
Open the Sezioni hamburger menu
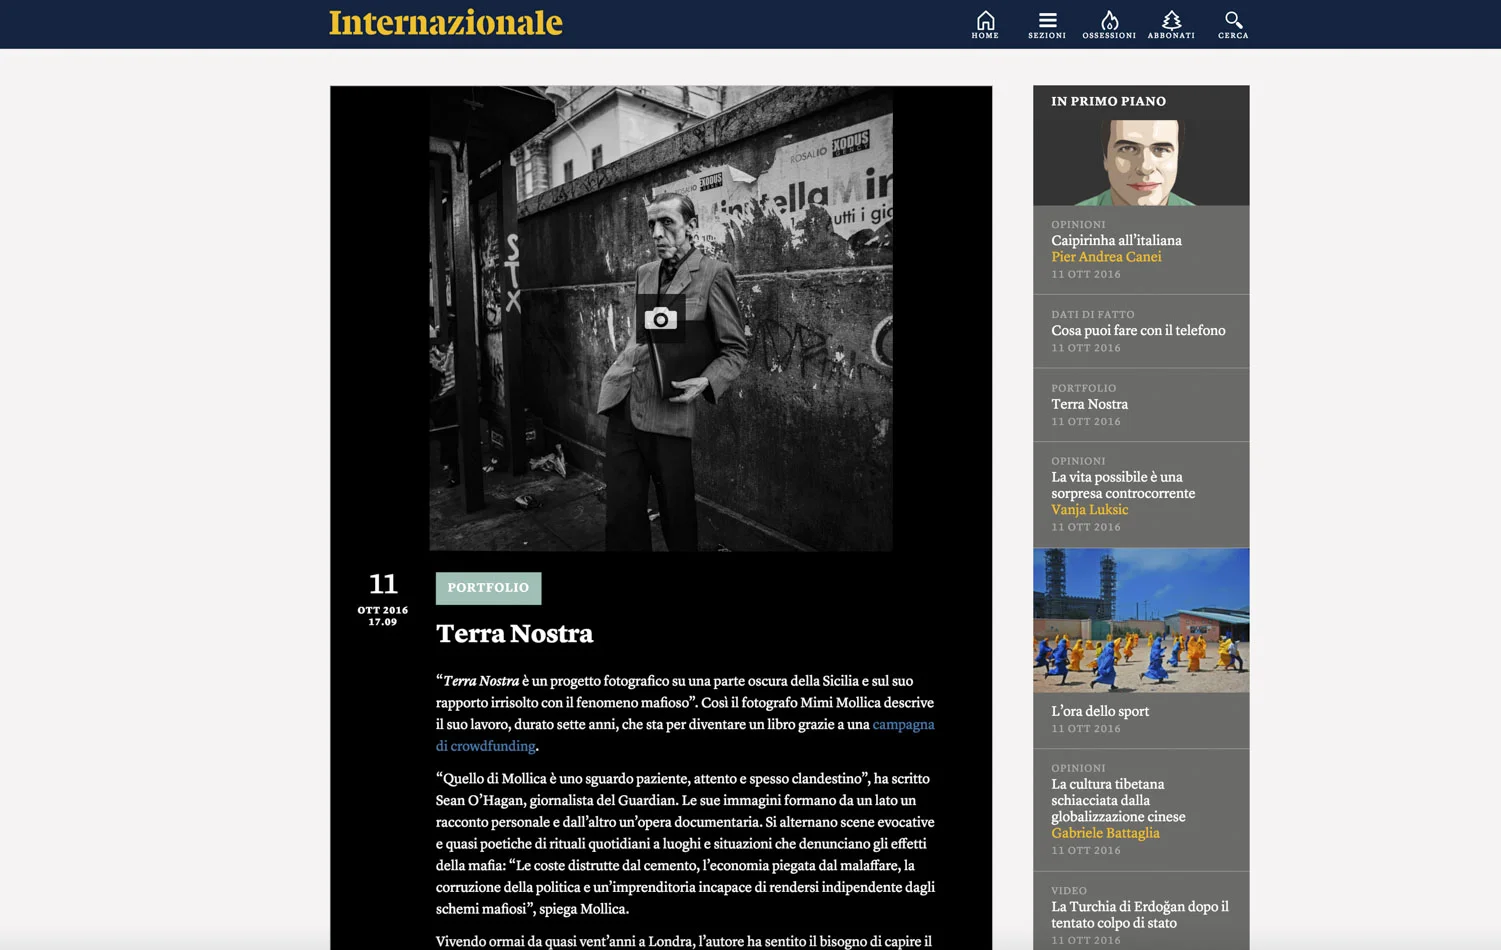pyautogui.click(x=1047, y=24)
